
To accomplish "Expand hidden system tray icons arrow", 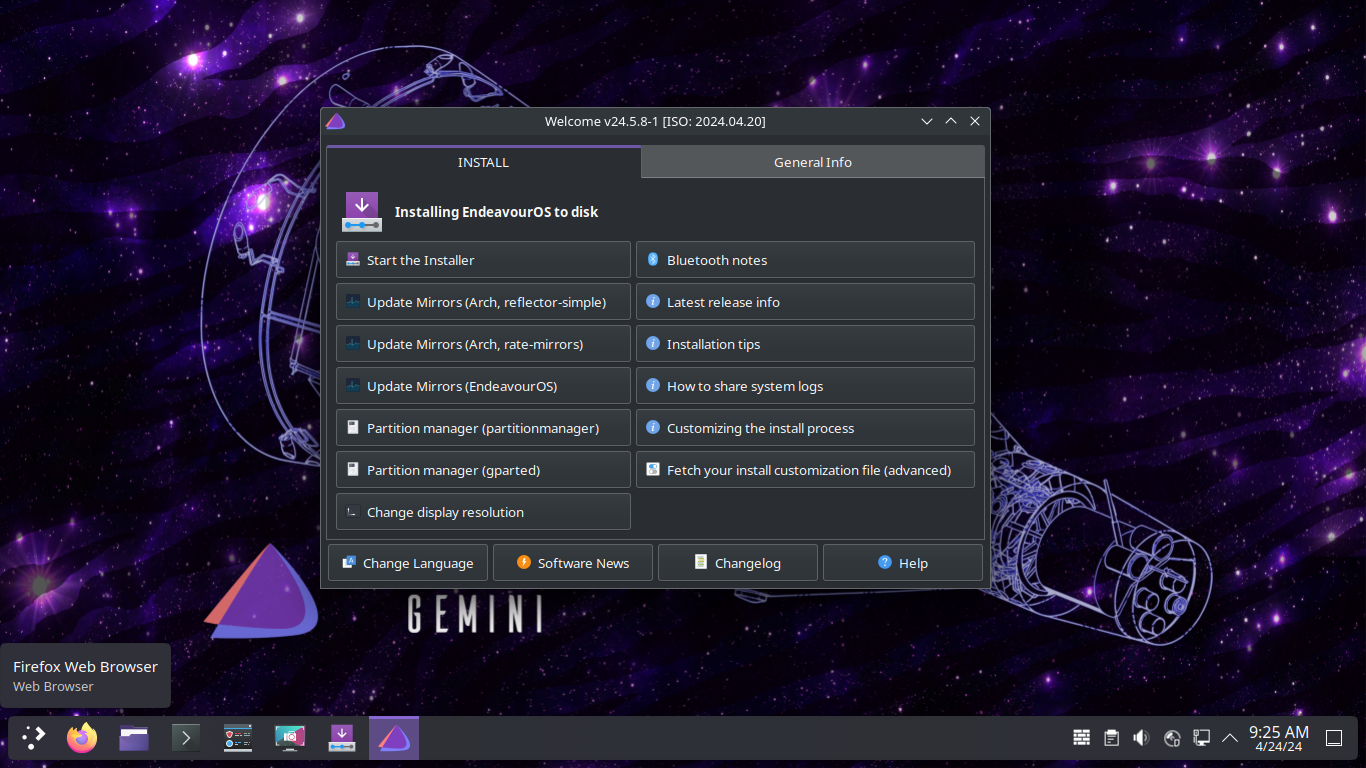I will (1230, 738).
